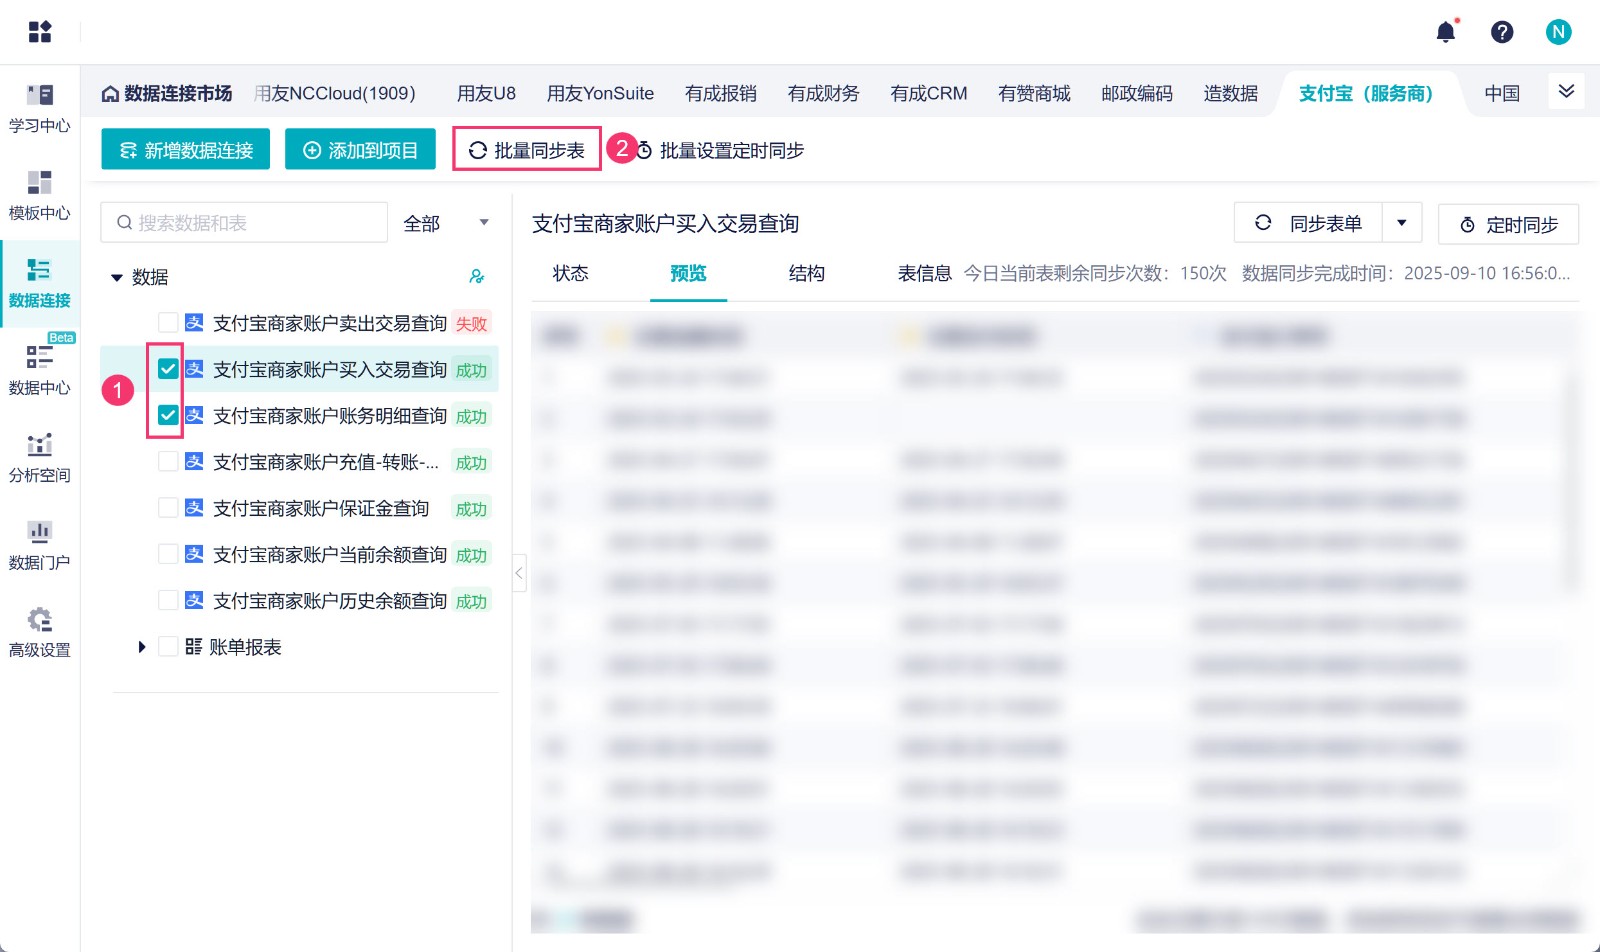Click 批量同步表 button
Viewport: 1600px width, 952px height.
click(527, 149)
